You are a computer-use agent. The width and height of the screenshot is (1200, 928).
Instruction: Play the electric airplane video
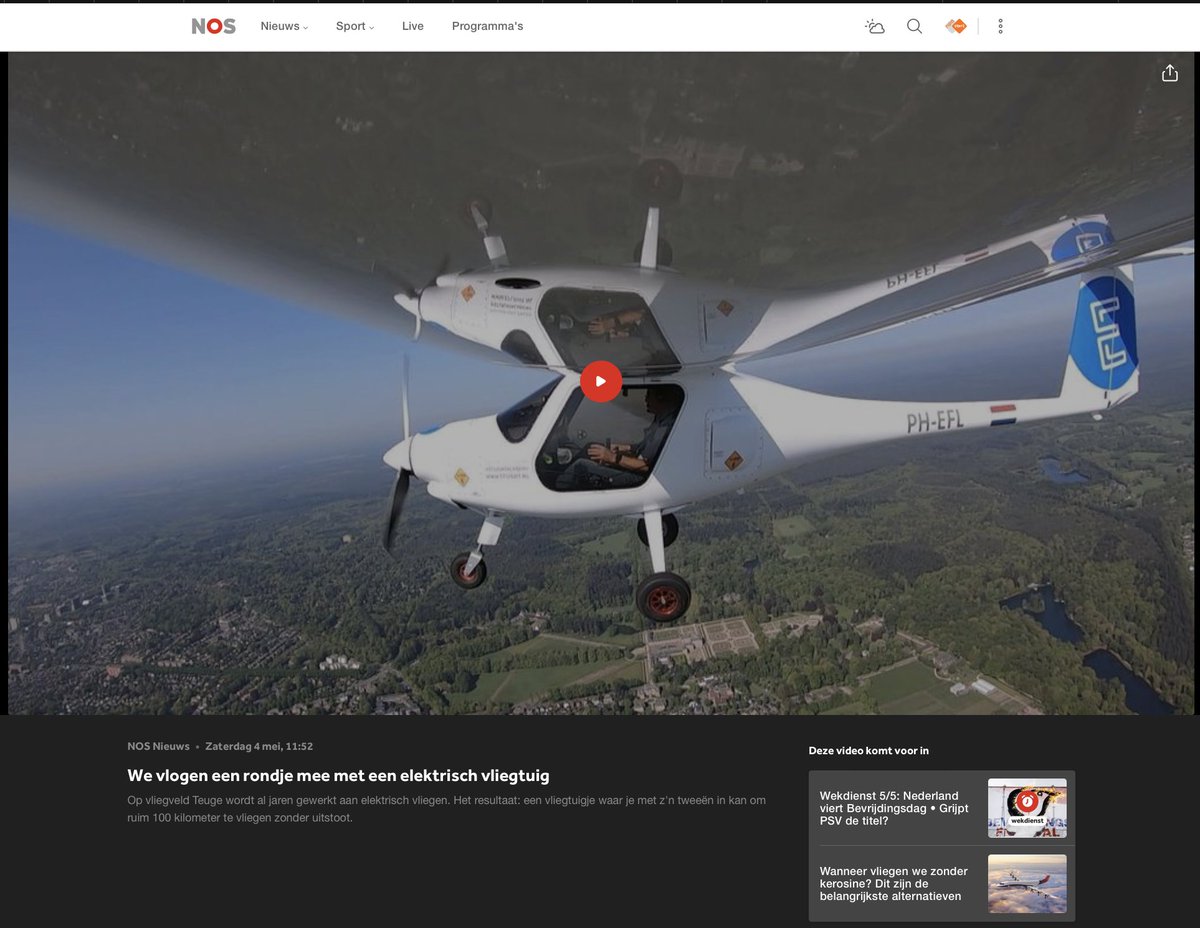click(601, 381)
